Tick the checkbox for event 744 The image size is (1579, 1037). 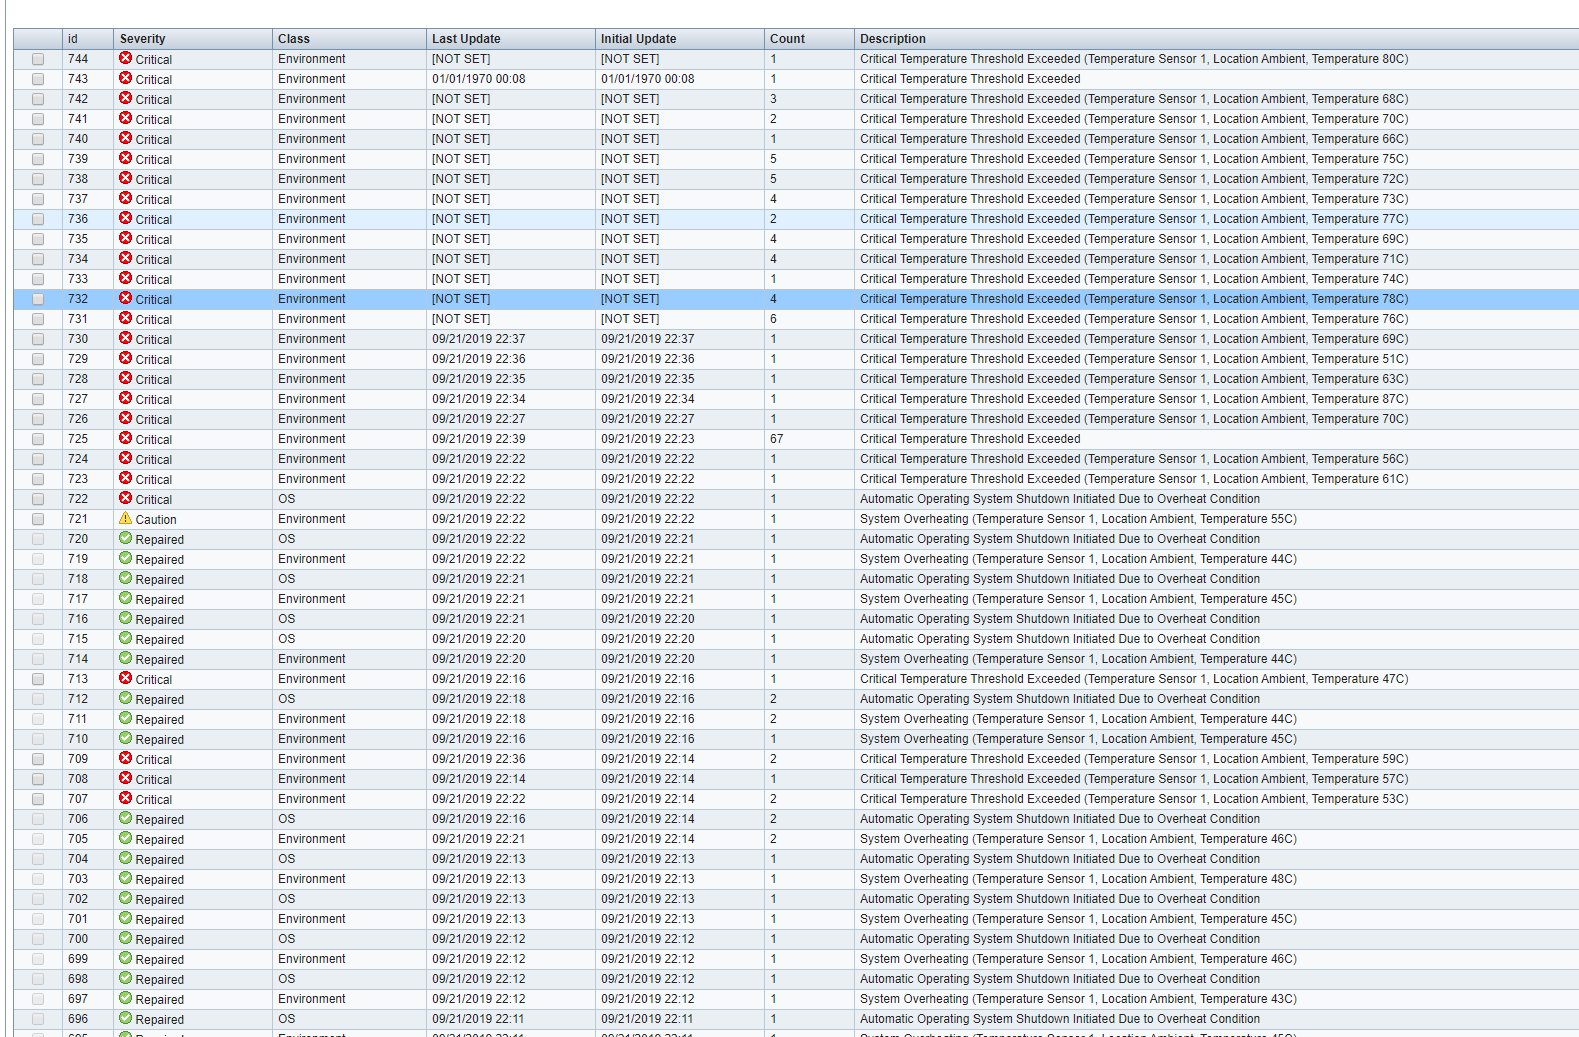click(x=38, y=59)
